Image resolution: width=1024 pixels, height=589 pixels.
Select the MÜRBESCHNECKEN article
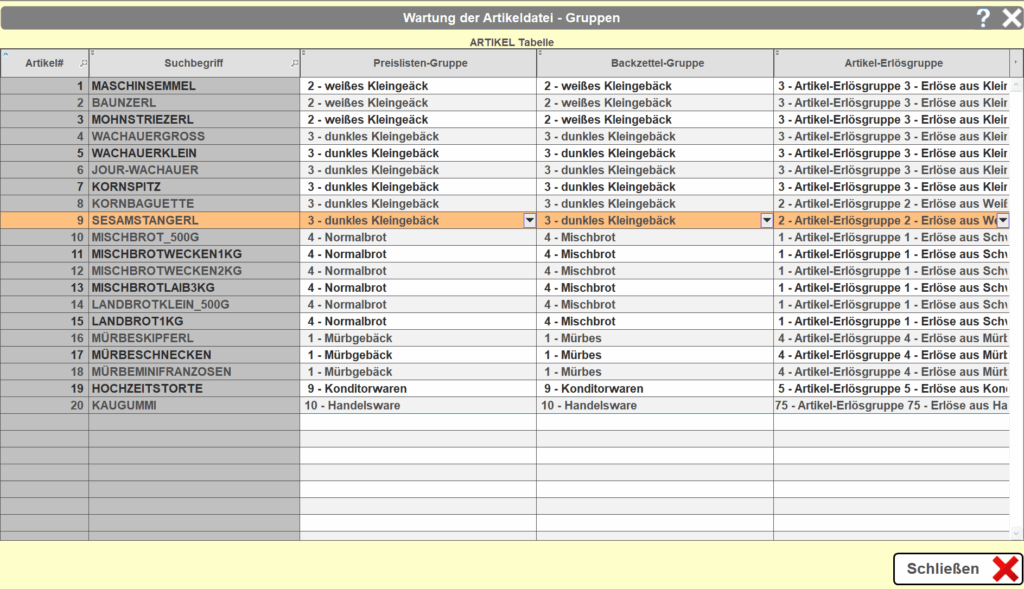coord(195,355)
